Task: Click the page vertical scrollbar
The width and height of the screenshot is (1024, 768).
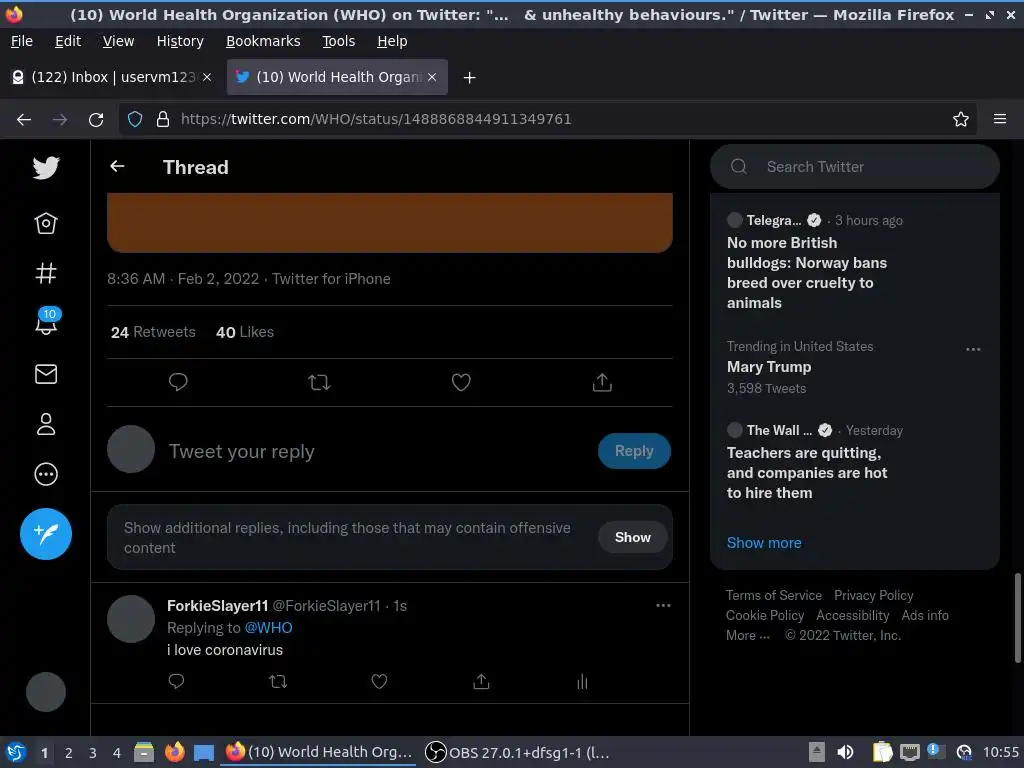Action: click(1017, 617)
